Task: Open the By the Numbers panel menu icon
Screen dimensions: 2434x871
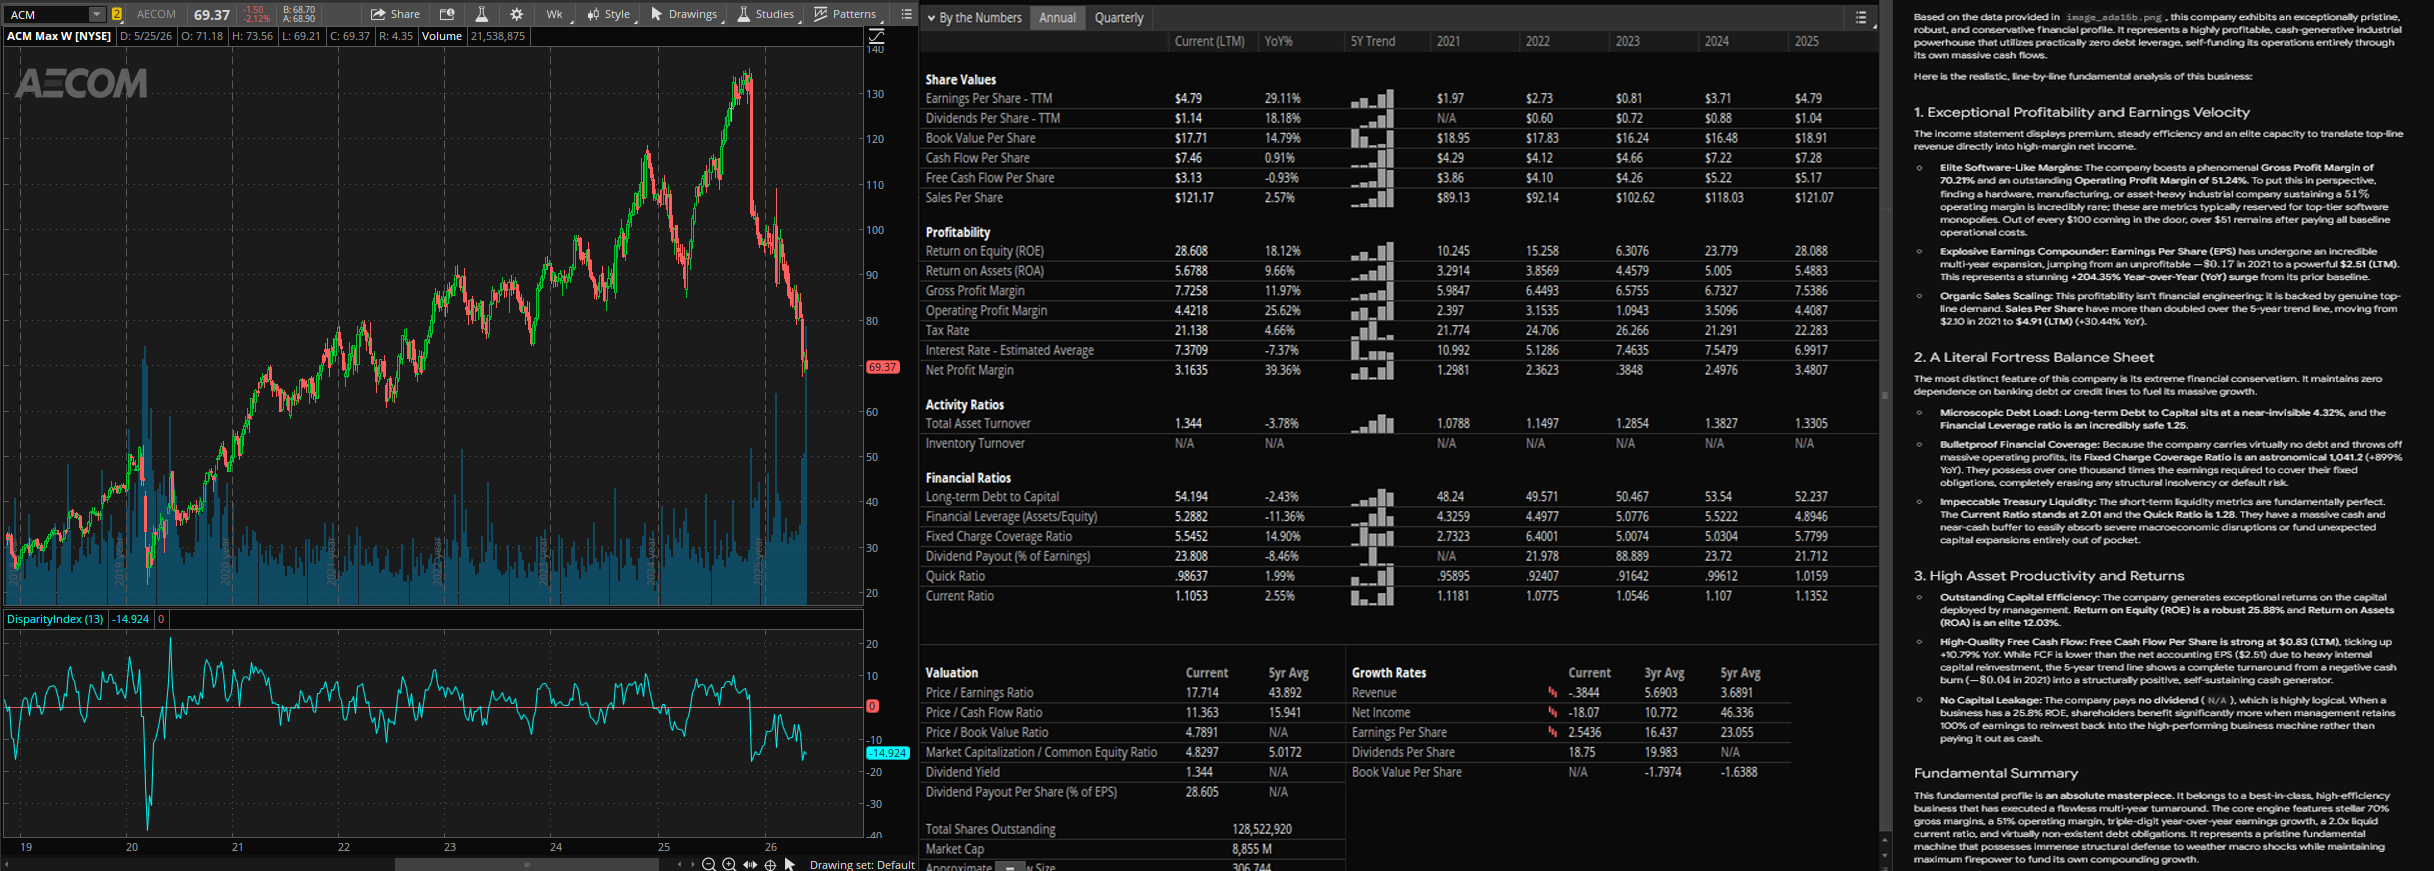Action: tap(1861, 17)
